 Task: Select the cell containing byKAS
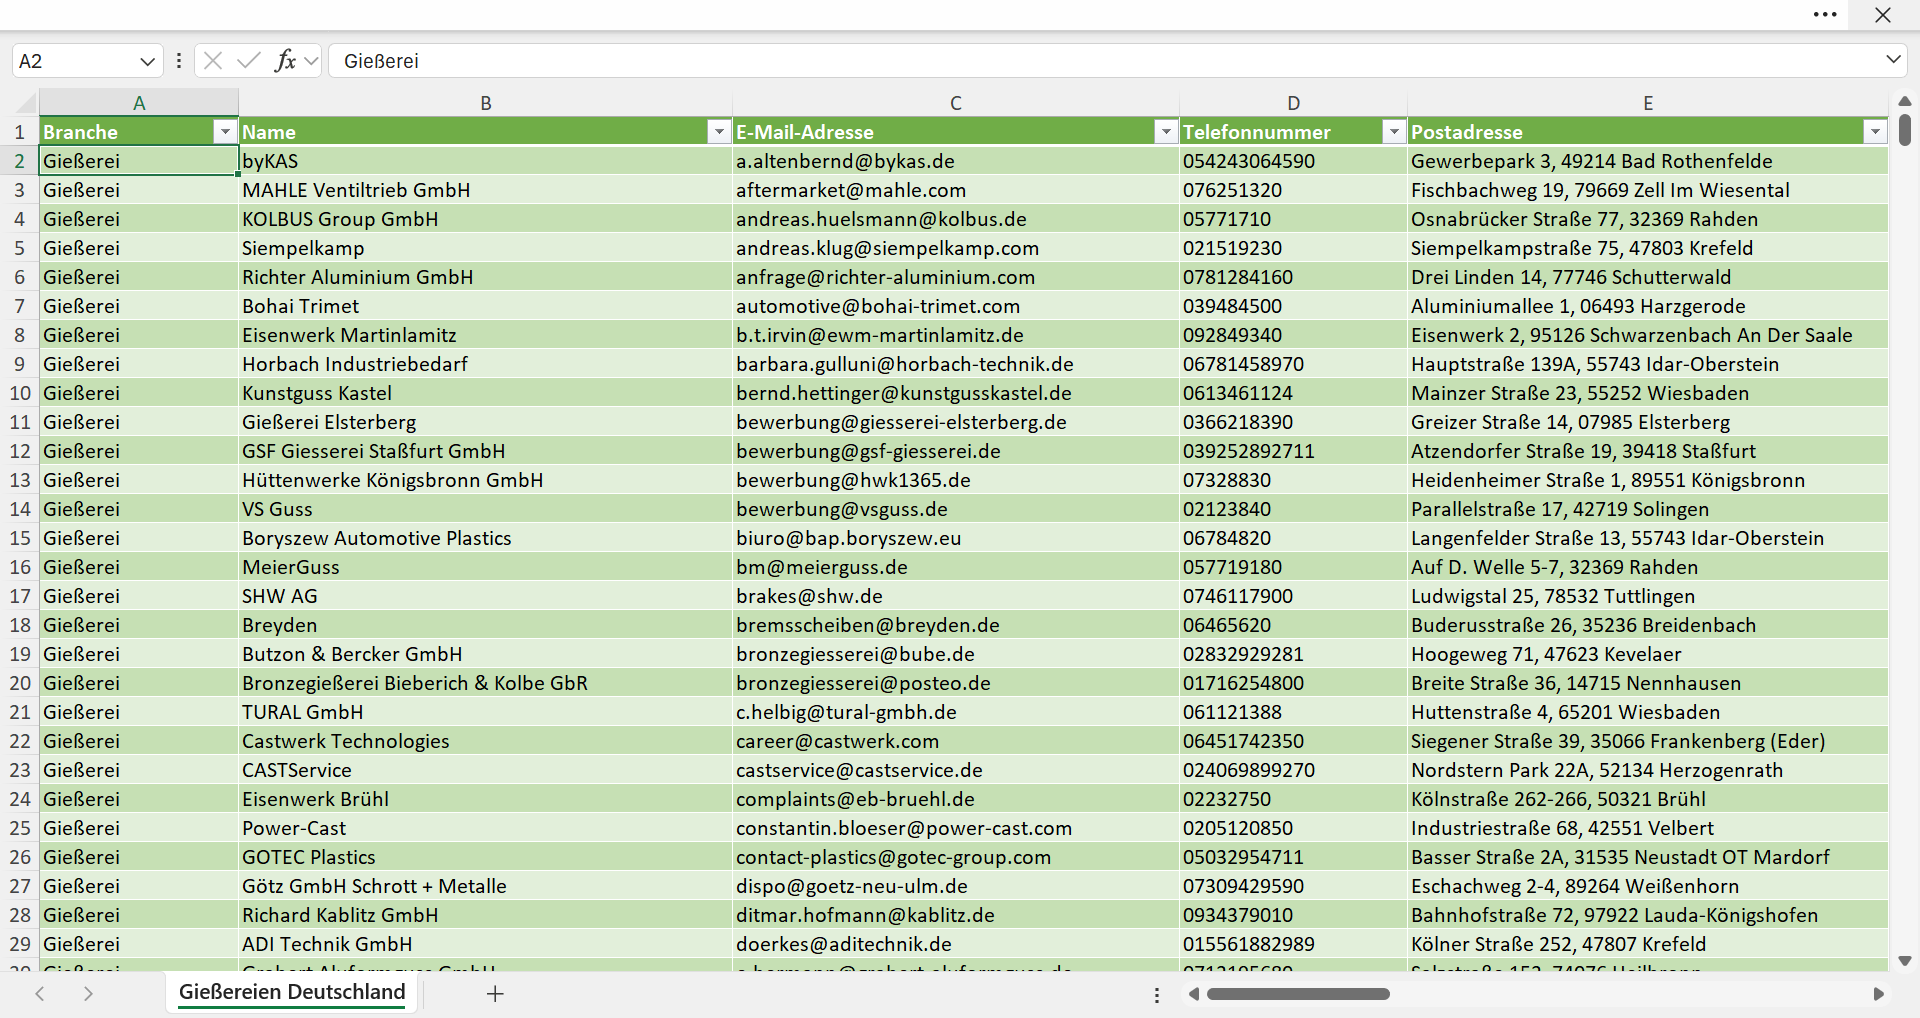tap(485, 161)
